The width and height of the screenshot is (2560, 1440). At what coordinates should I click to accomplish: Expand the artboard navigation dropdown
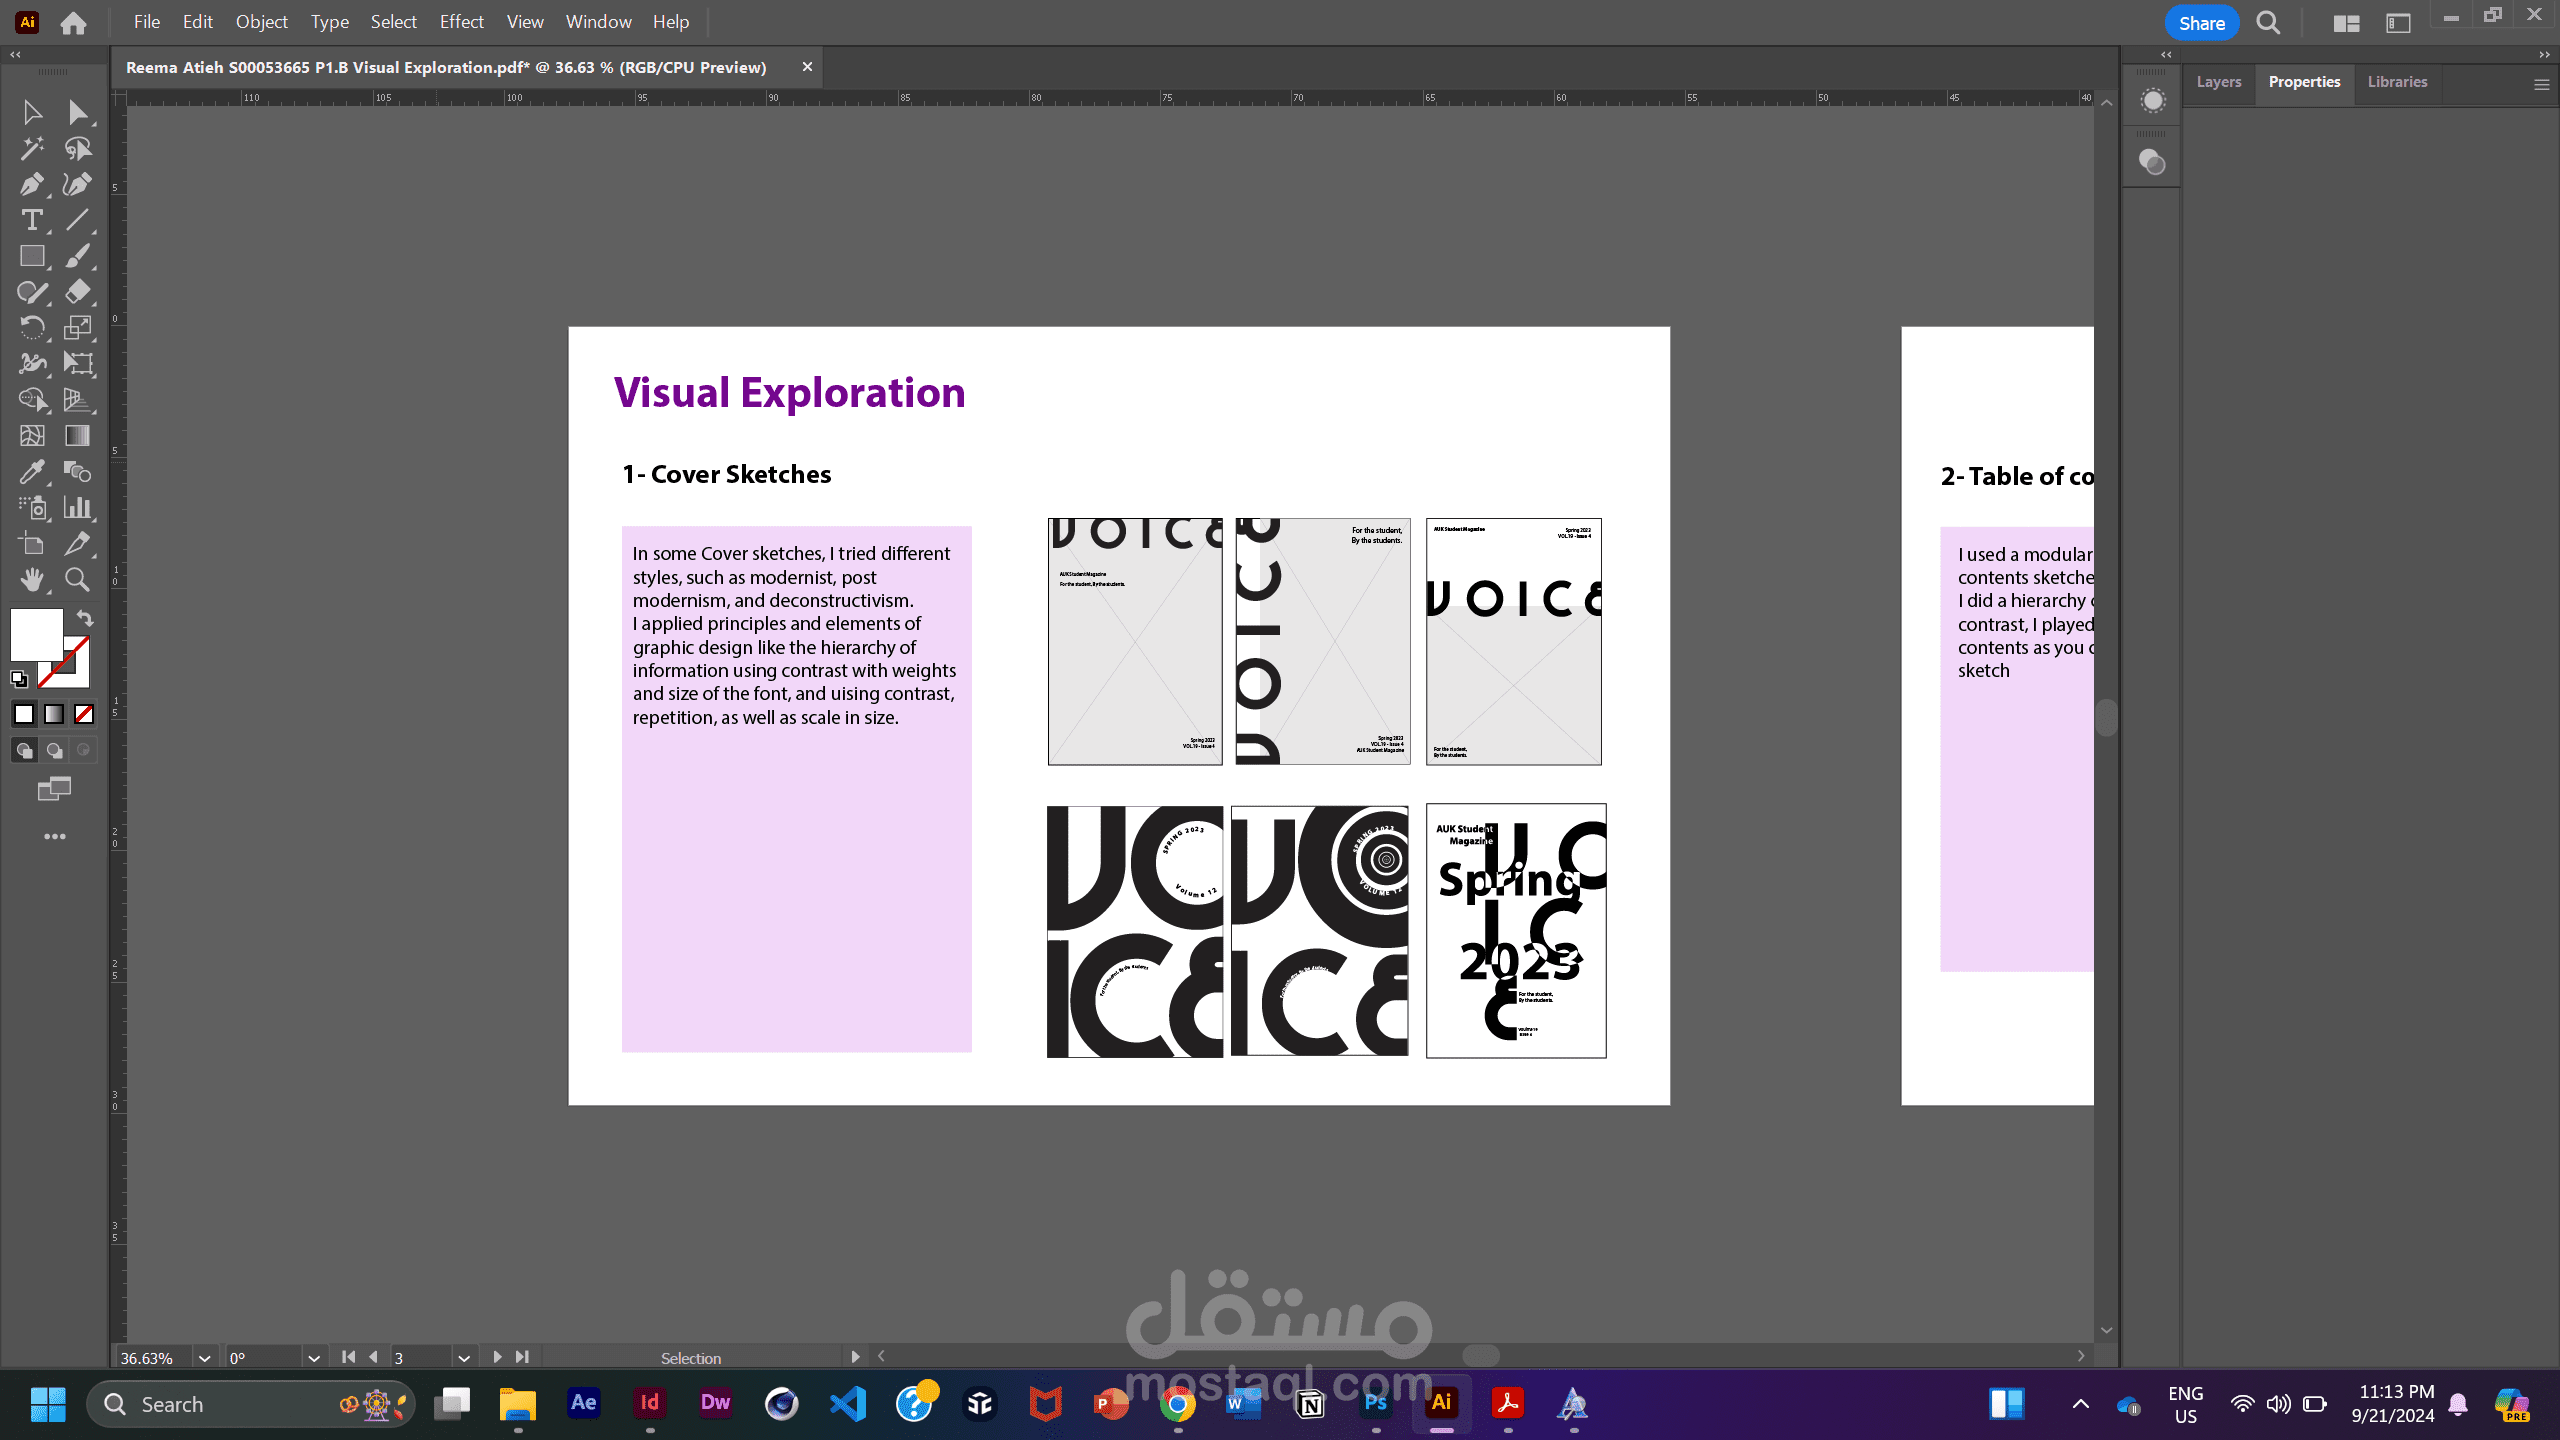click(463, 1358)
